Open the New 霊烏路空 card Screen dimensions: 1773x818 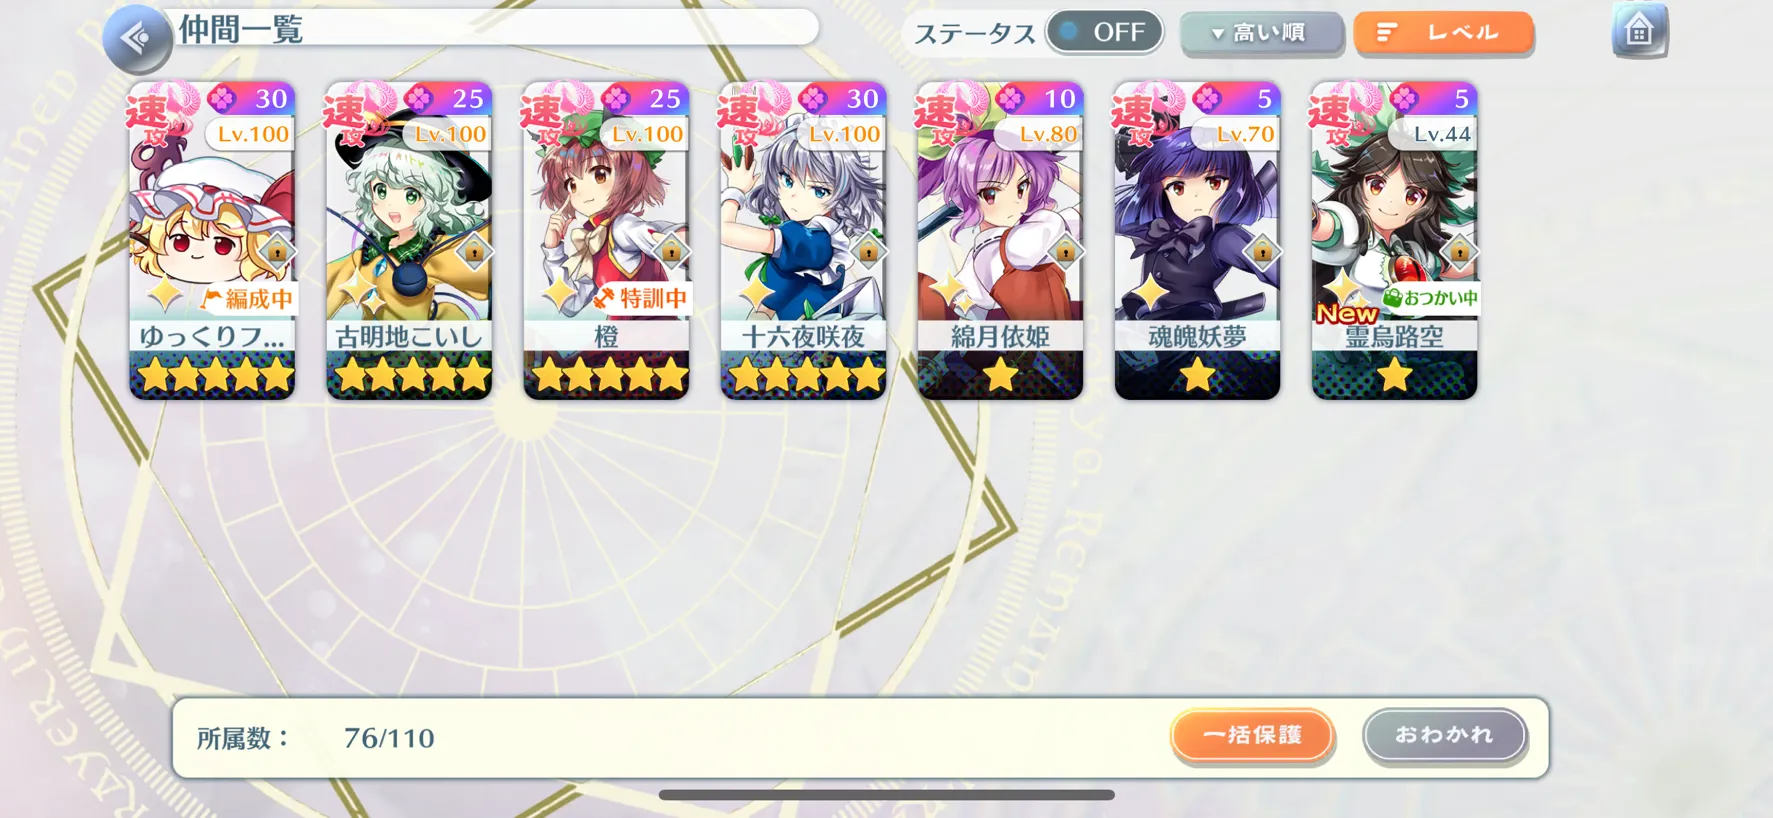tap(1394, 241)
